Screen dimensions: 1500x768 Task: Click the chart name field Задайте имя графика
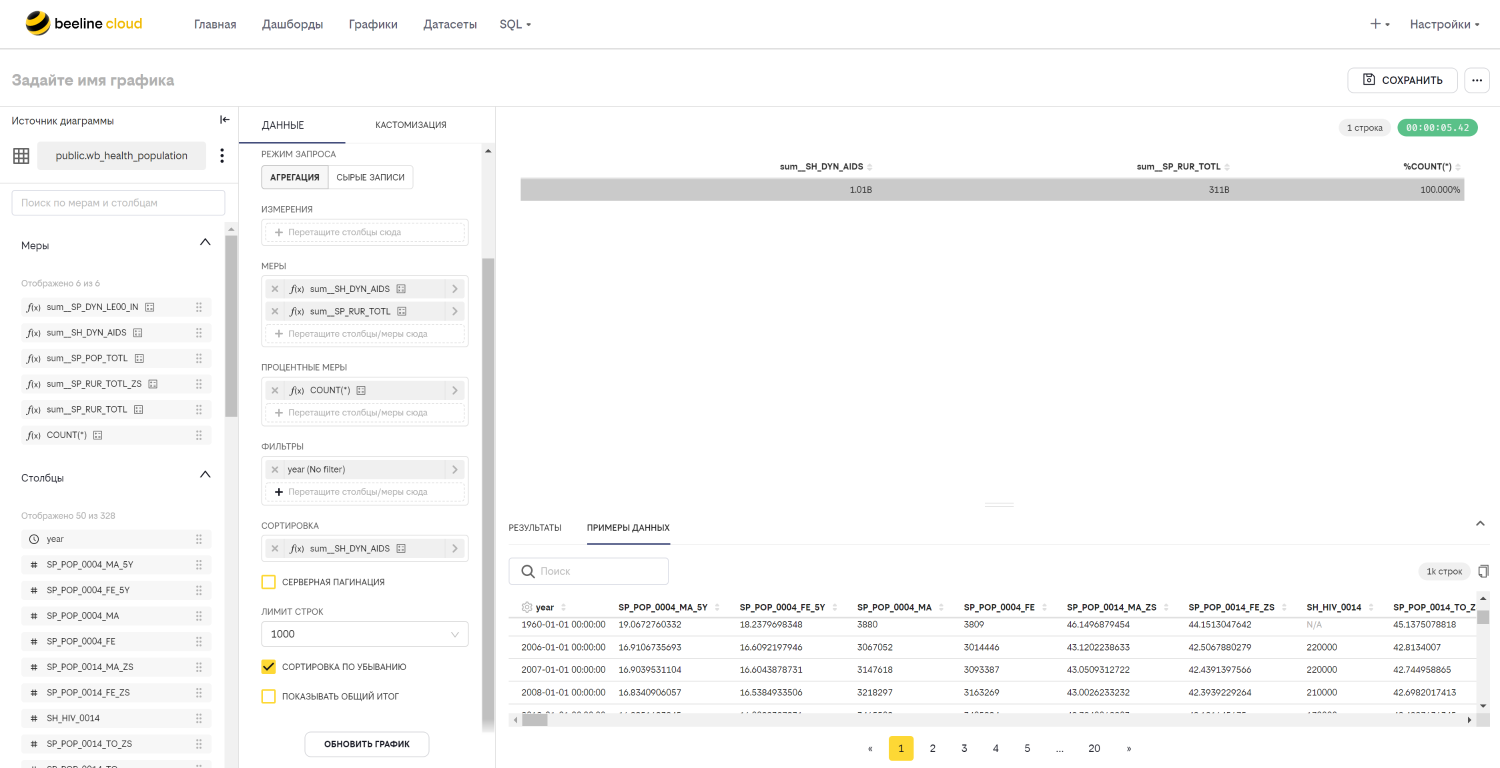pyautogui.click(x=93, y=80)
